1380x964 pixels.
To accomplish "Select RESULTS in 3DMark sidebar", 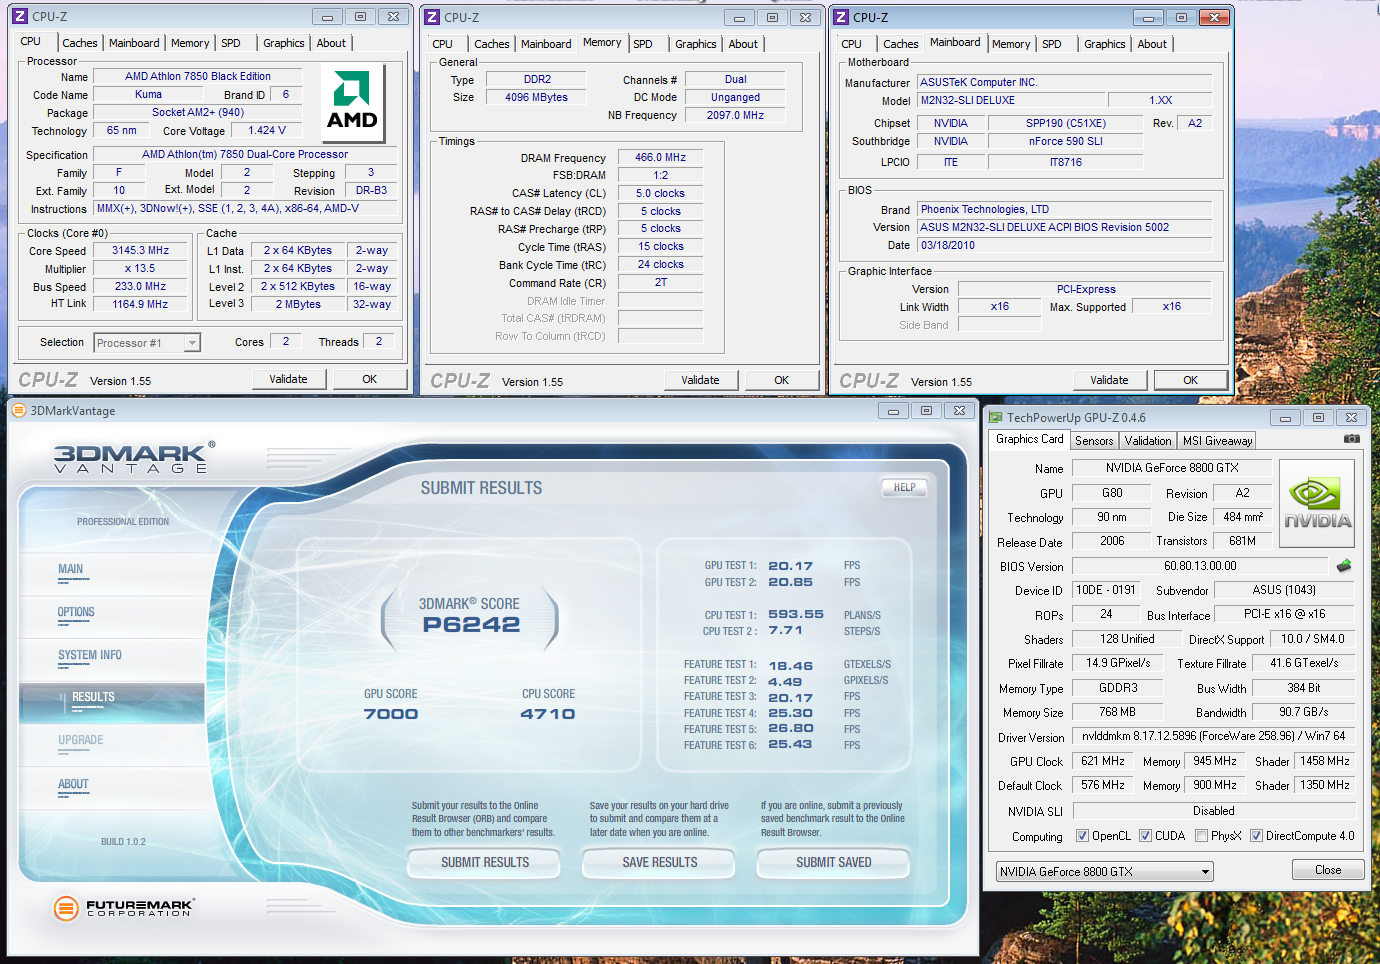I will (x=93, y=697).
